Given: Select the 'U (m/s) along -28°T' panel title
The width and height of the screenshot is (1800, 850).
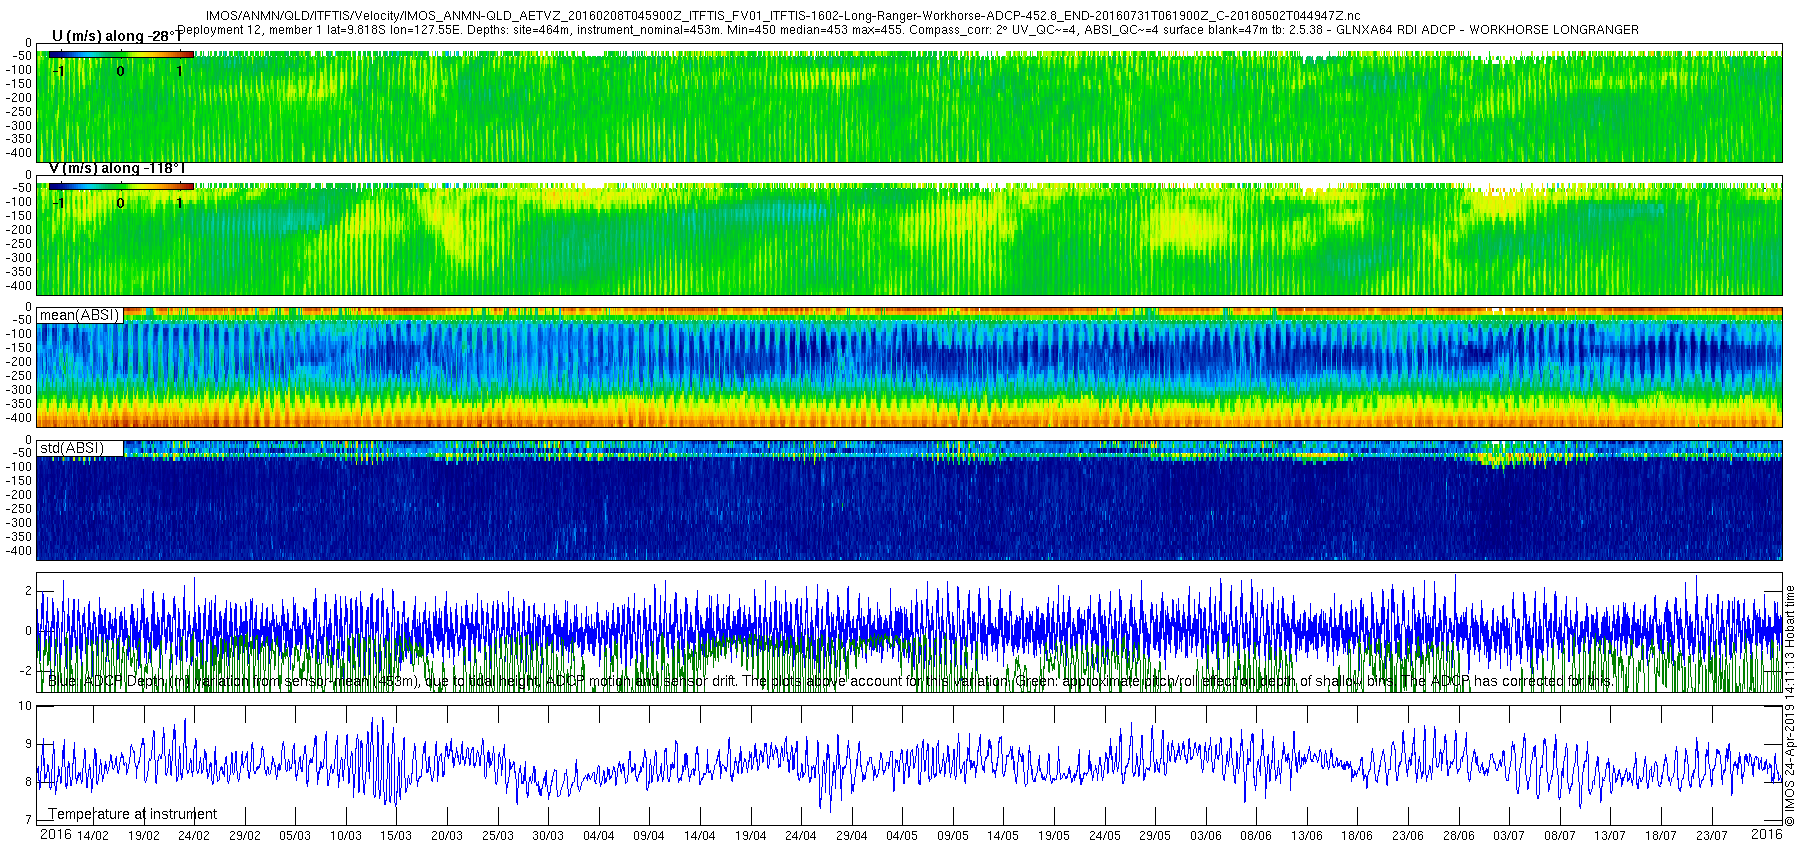Looking at the screenshot, I should coord(118,36).
